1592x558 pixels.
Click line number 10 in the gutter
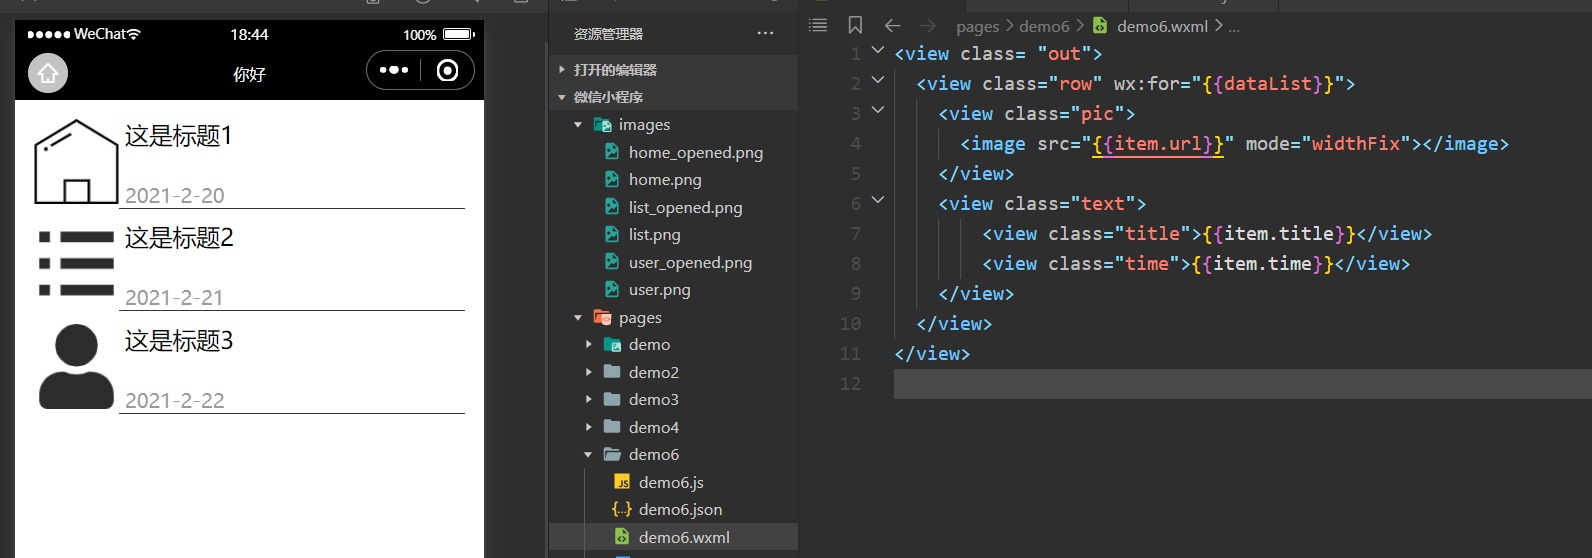[x=850, y=323]
